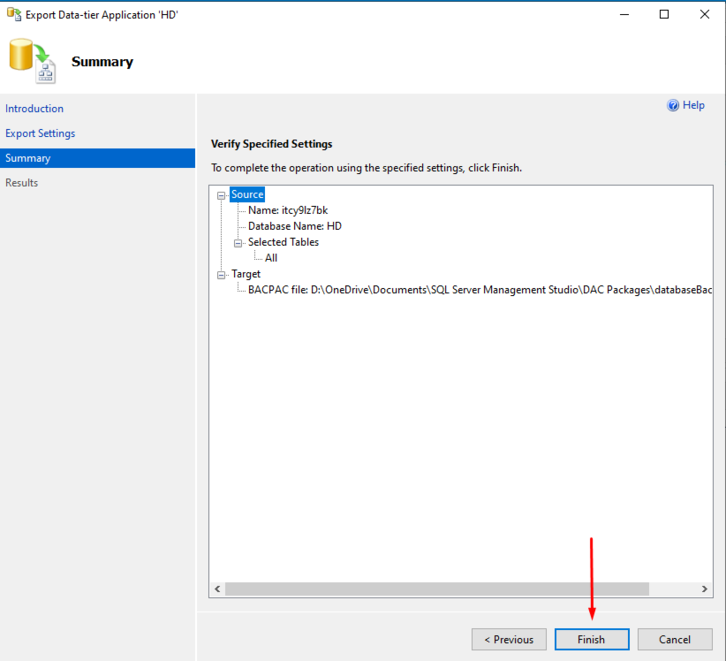Click the Finish button
The height and width of the screenshot is (661, 726).
(592, 639)
